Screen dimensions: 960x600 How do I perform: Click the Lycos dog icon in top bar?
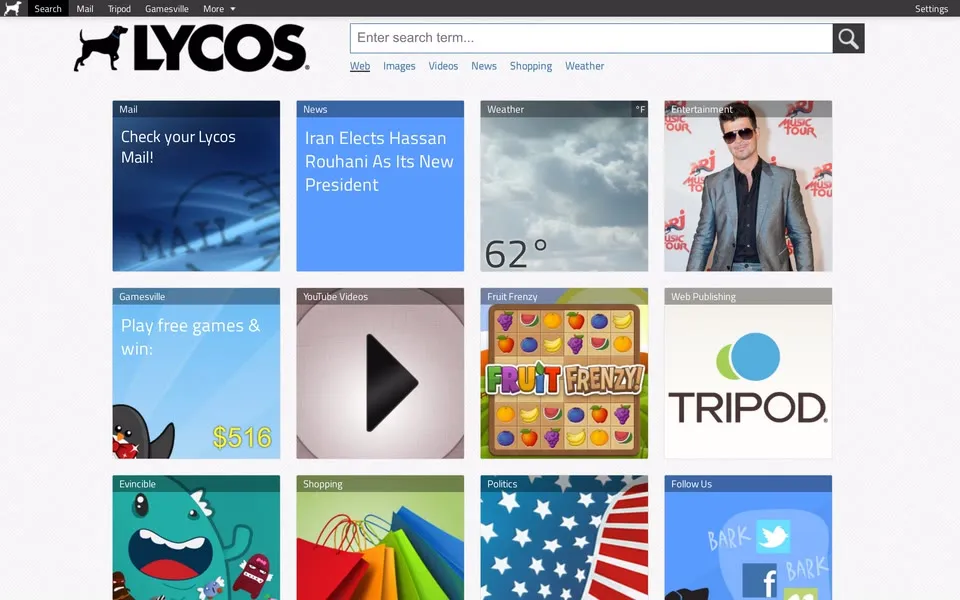[12, 8]
